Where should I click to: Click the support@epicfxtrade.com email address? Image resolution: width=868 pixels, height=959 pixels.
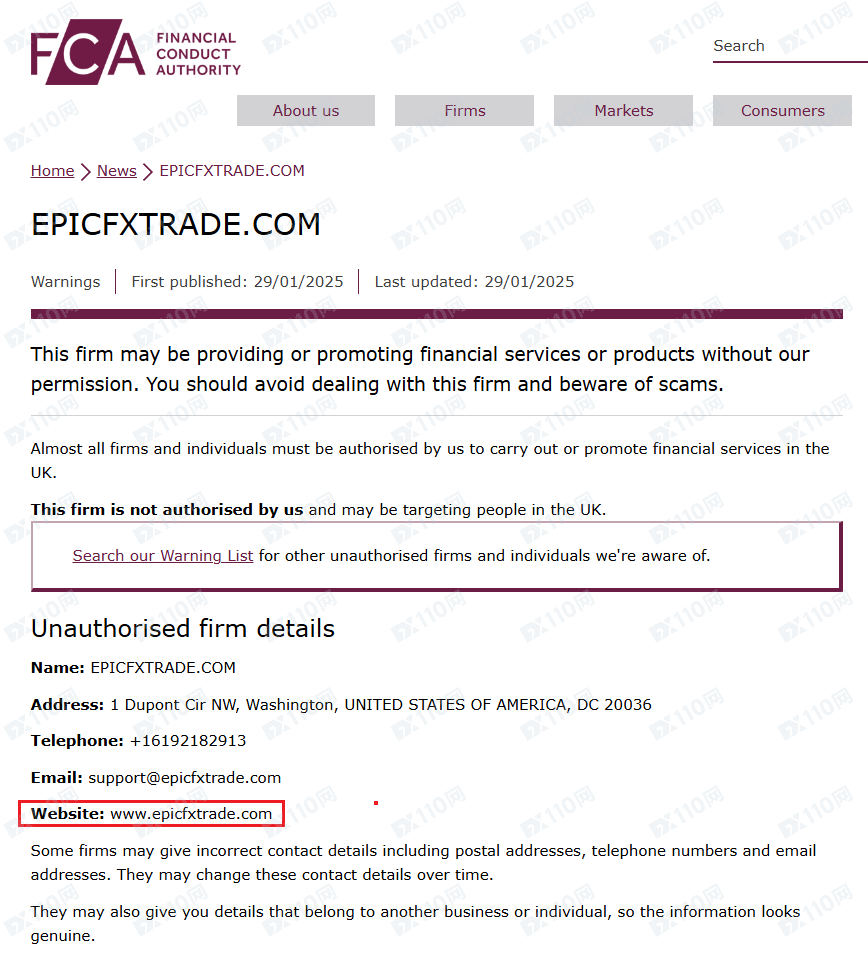pos(185,778)
